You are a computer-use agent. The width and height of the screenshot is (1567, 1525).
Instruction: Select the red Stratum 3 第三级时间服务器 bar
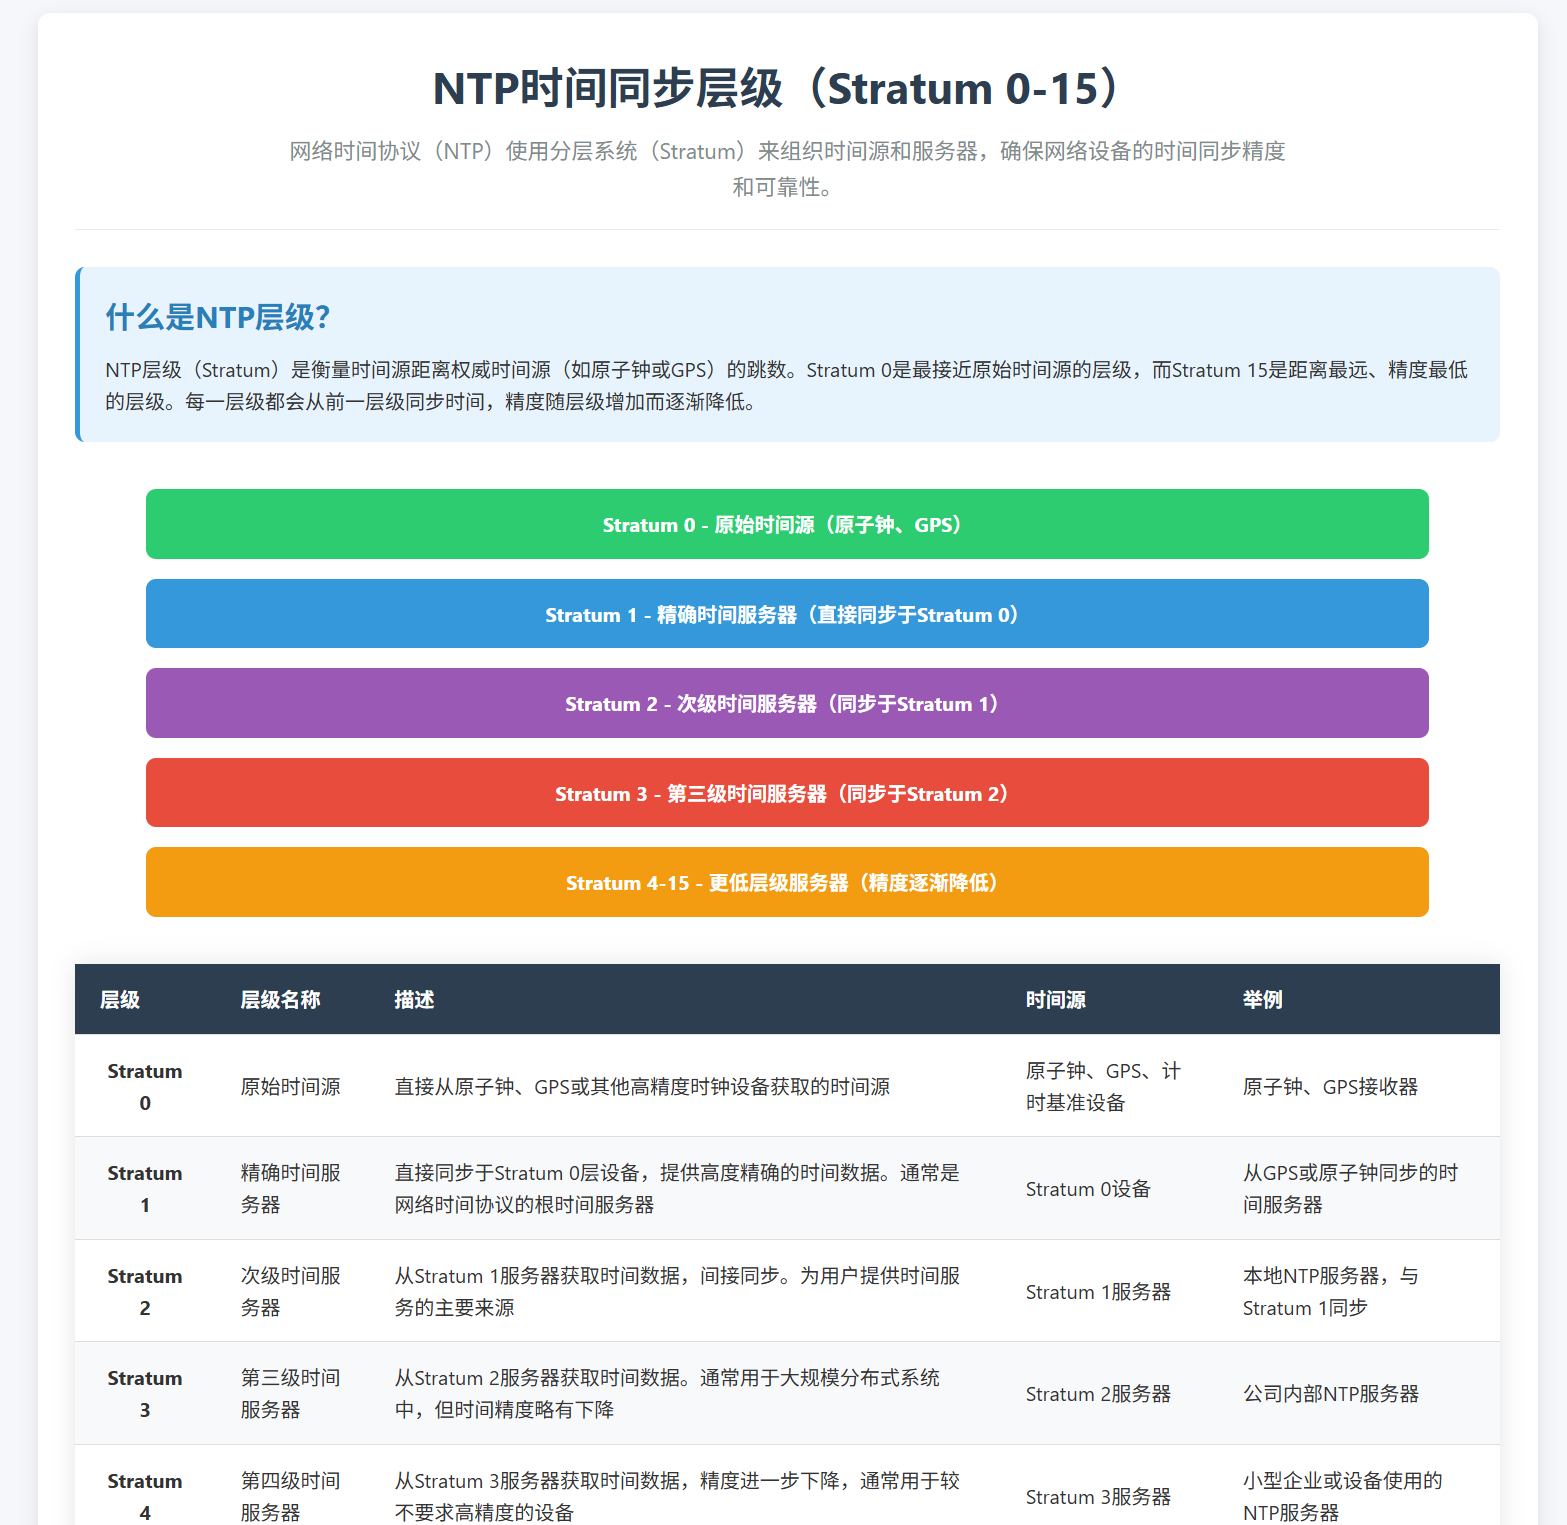pyautogui.click(x=787, y=793)
